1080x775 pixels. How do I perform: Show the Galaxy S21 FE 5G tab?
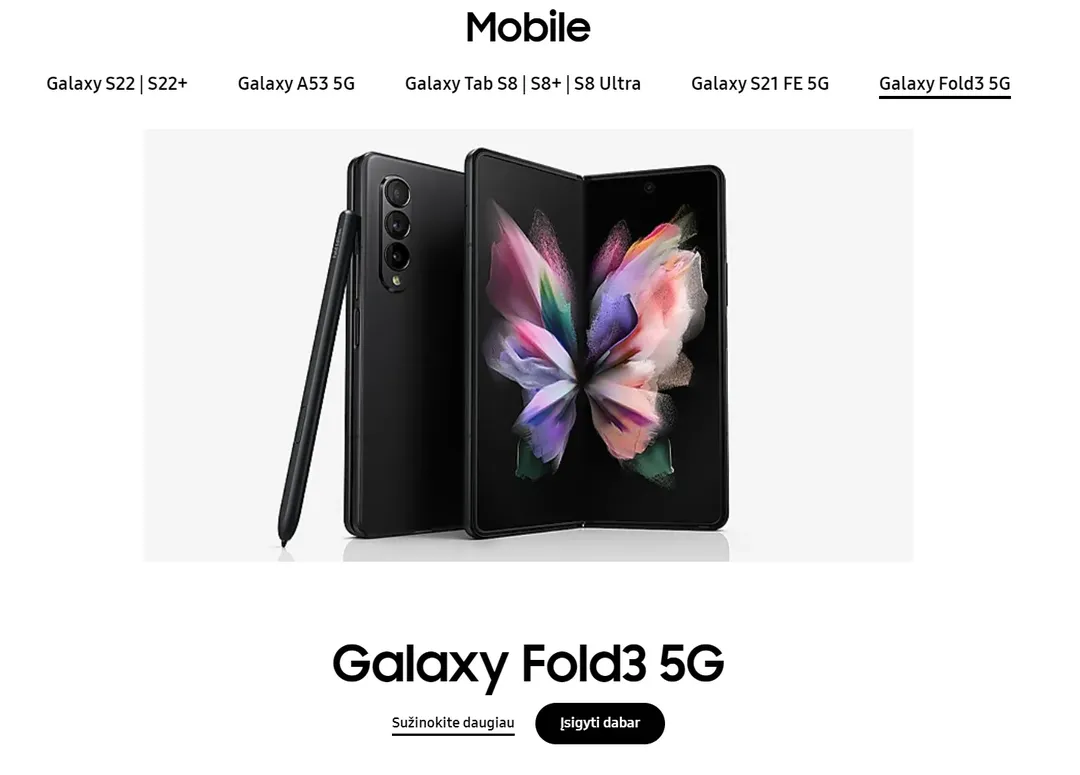(x=760, y=83)
